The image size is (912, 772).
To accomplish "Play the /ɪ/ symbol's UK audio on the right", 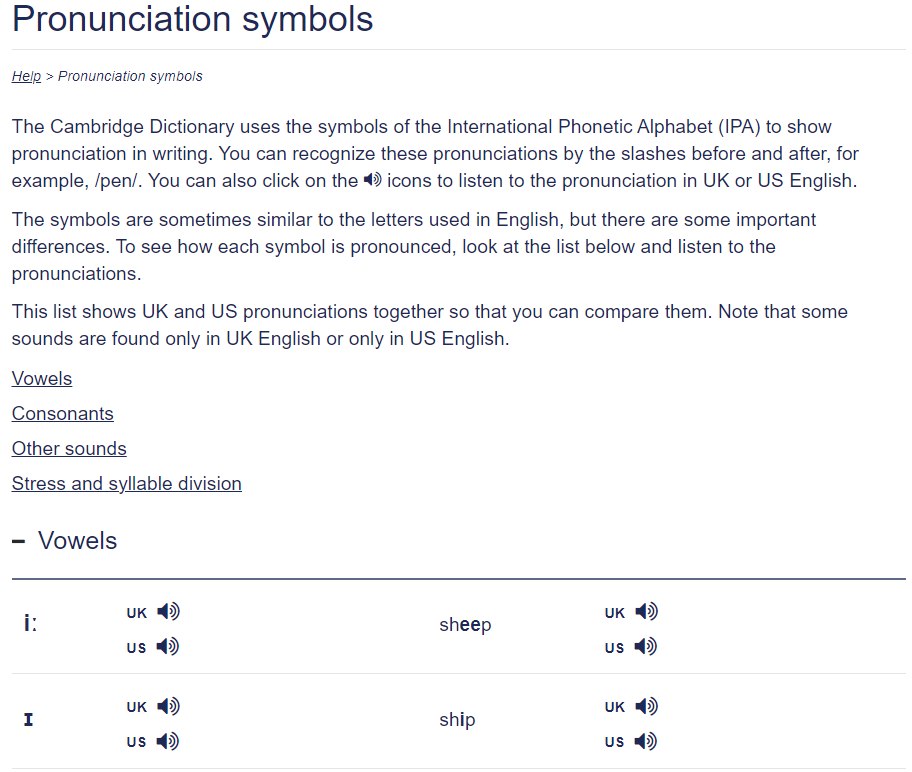I will [x=646, y=706].
